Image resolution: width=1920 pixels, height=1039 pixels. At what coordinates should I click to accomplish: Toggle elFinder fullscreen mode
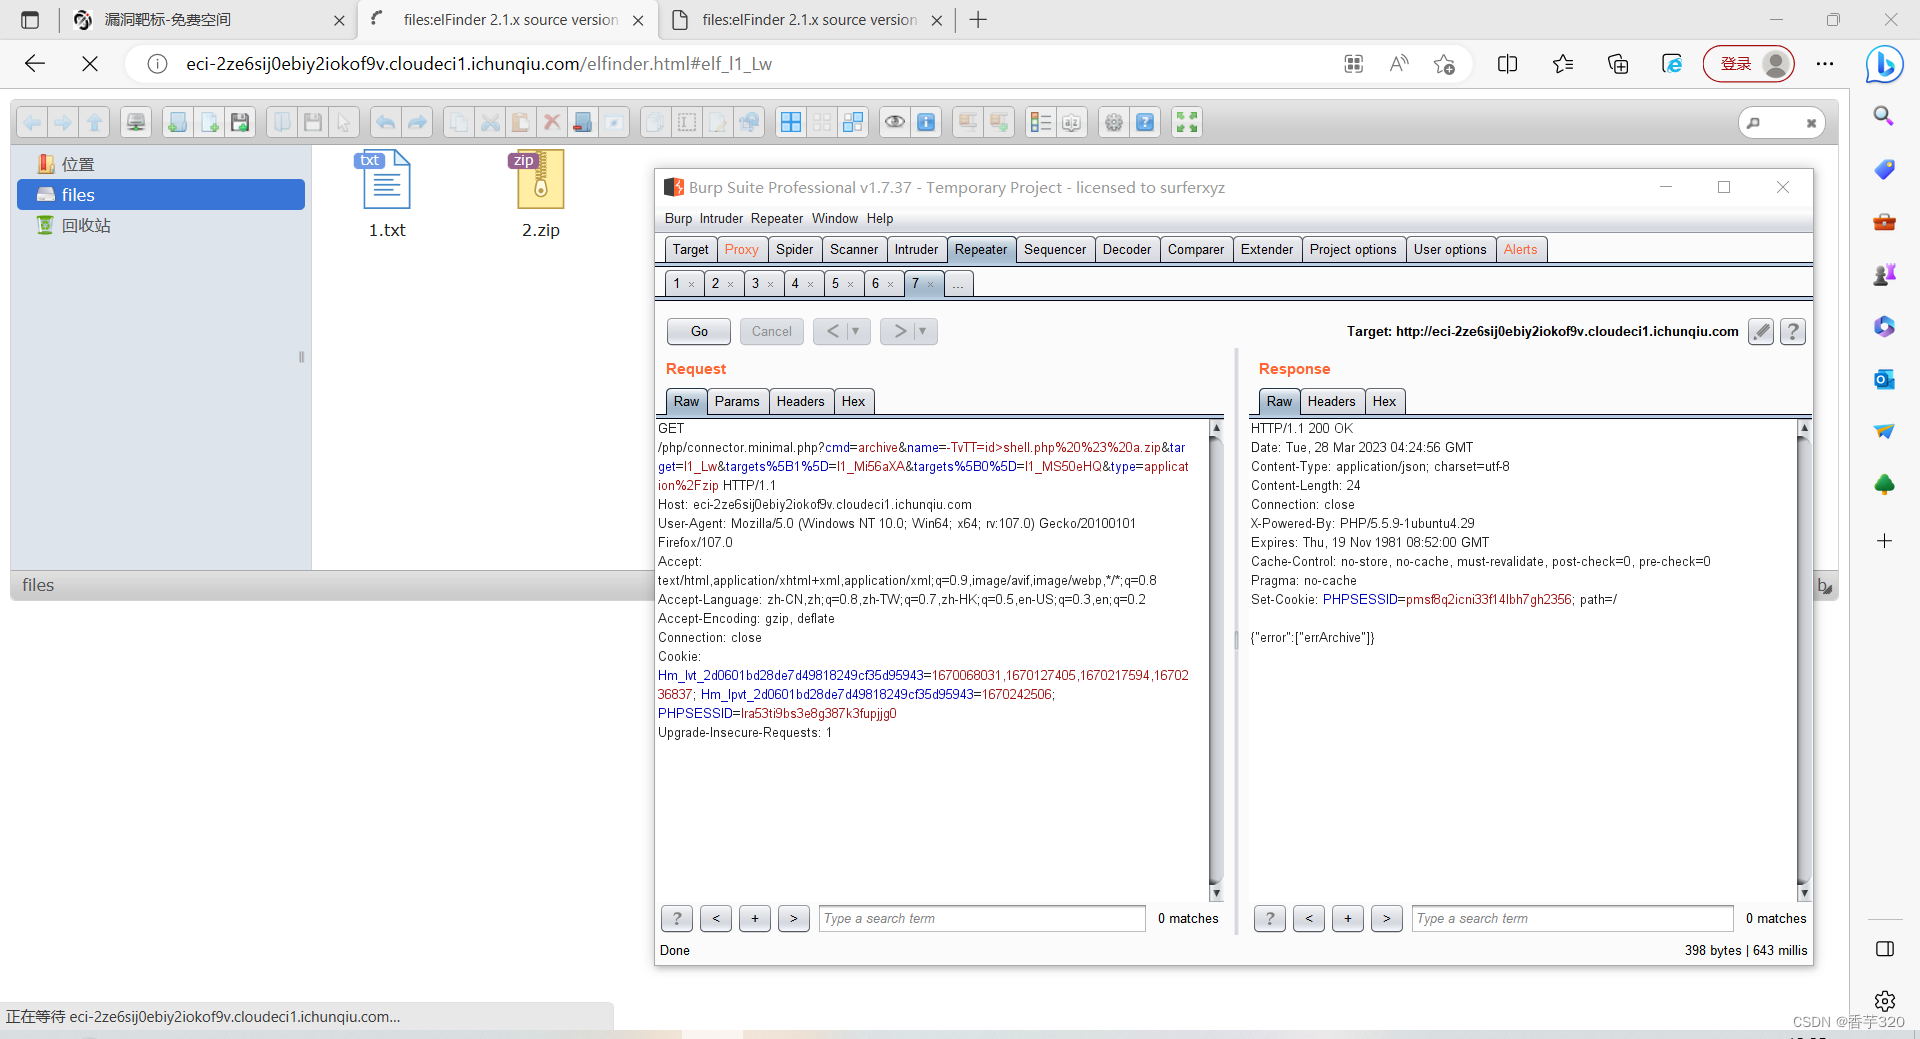click(x=1187, y=122)
